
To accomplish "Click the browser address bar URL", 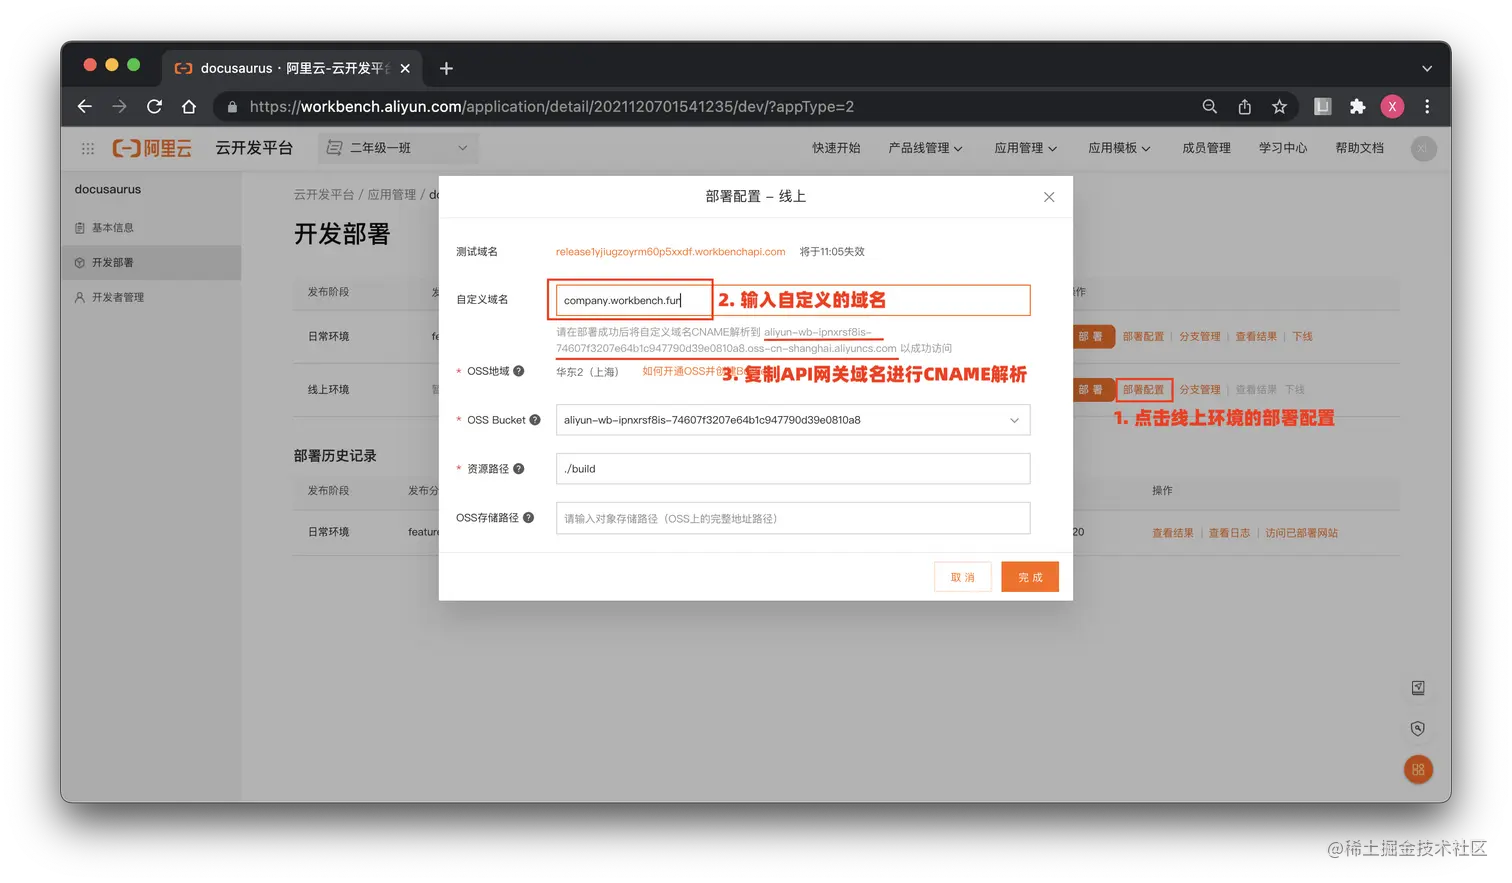I will (x=552, y=106).
